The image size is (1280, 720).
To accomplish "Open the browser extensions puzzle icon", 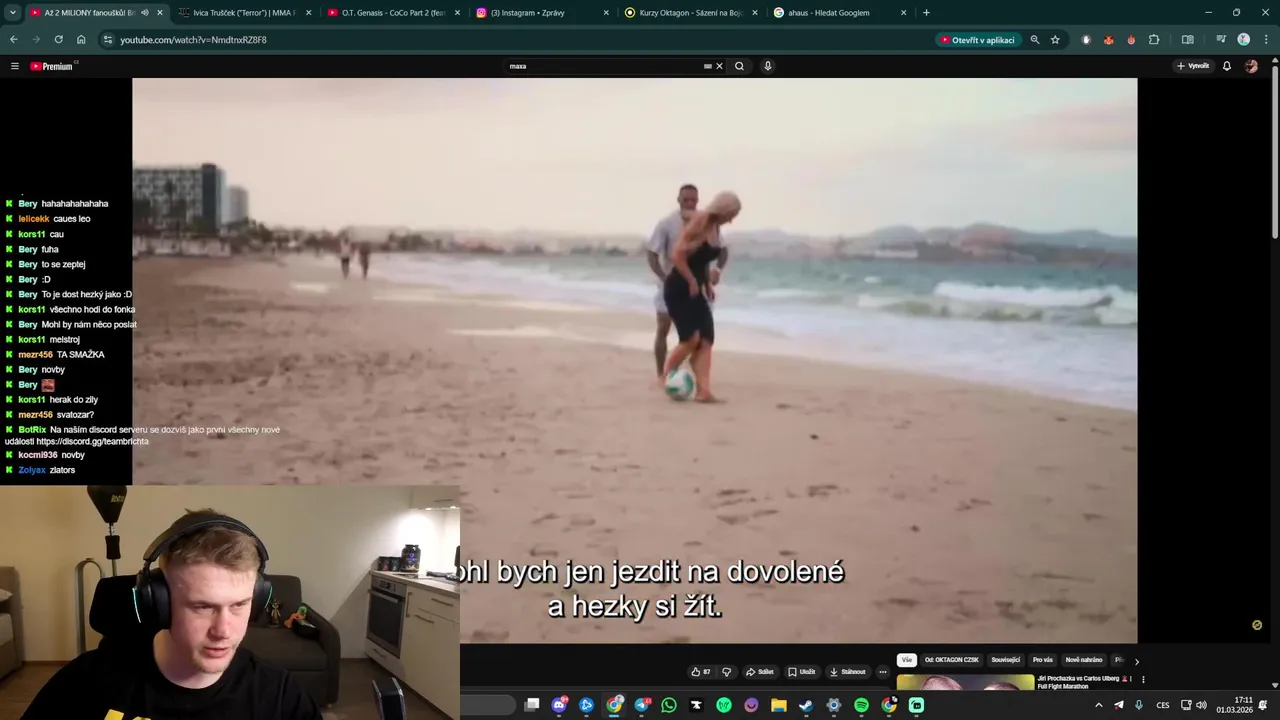I will click(x=1154, y=40).
